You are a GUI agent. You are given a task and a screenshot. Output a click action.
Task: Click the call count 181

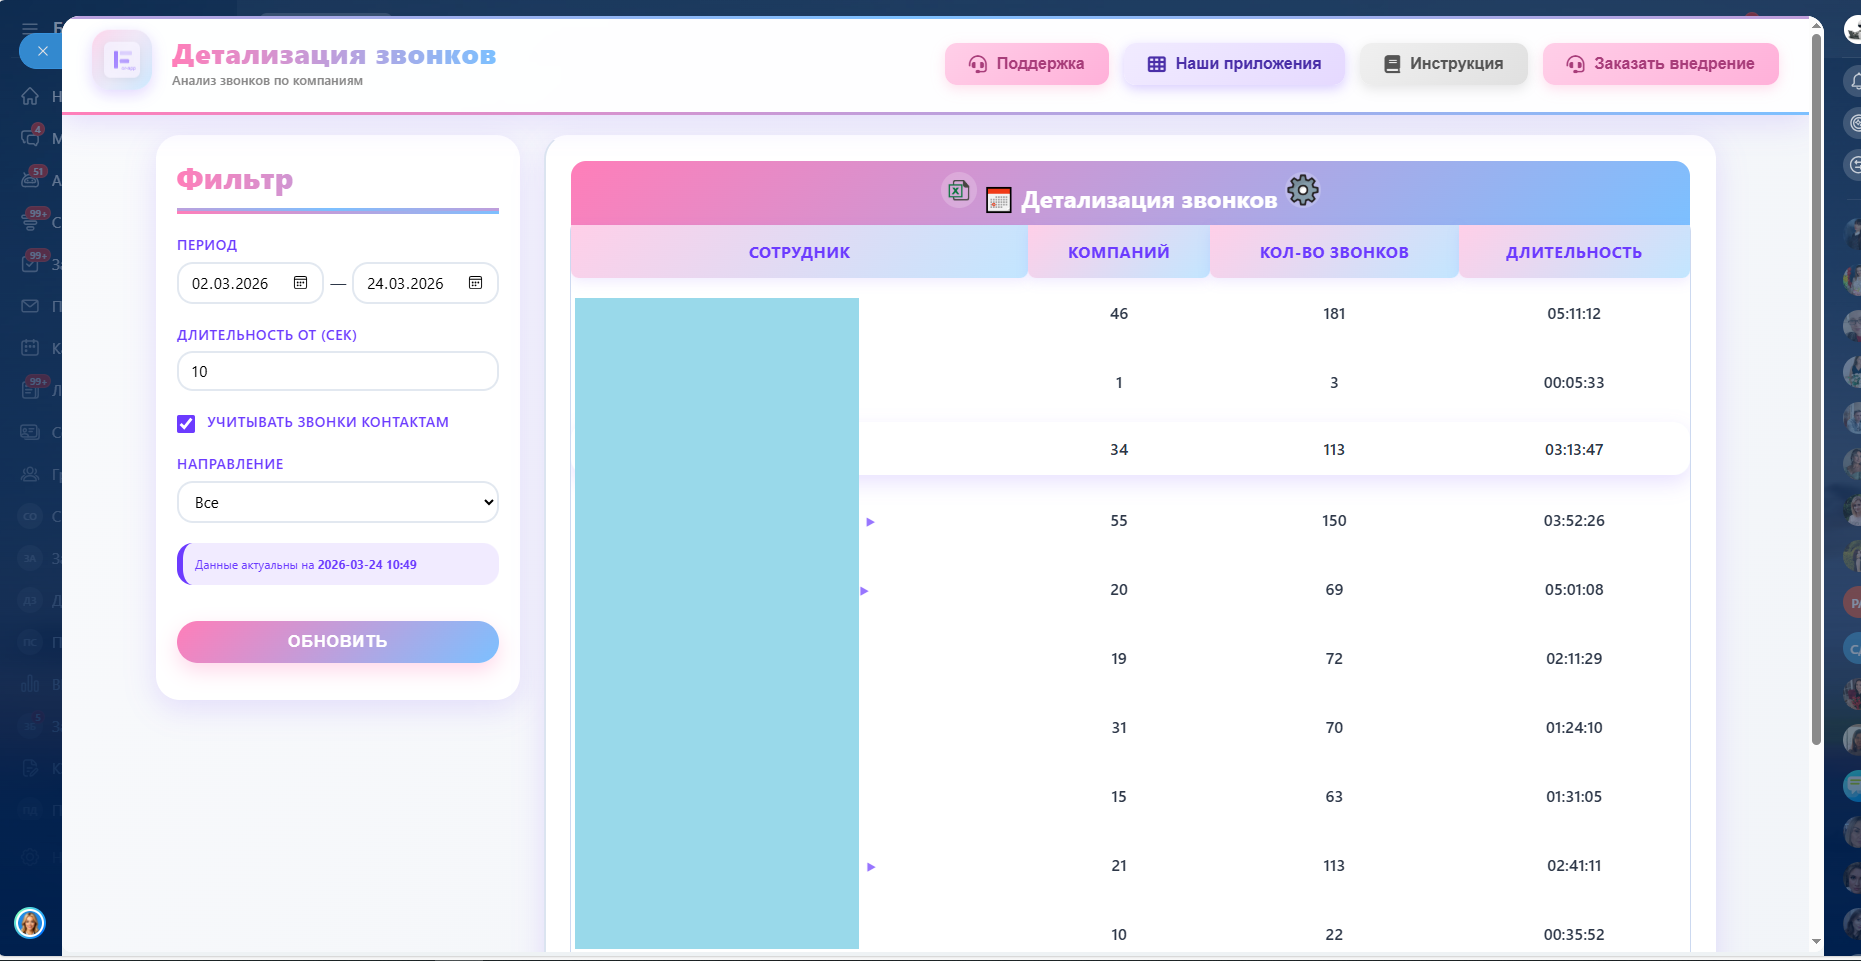1334,314
